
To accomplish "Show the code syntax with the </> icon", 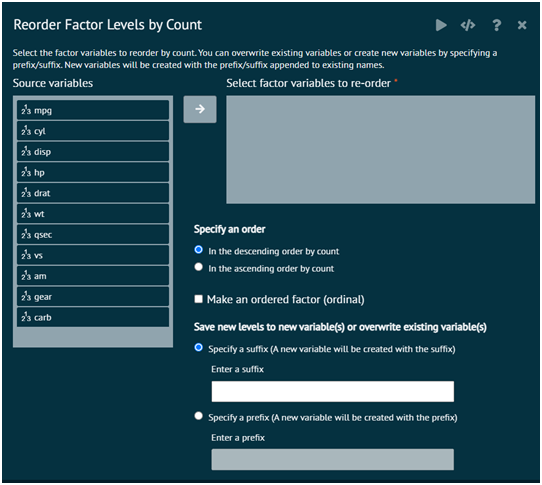I will tap(468, 25).
